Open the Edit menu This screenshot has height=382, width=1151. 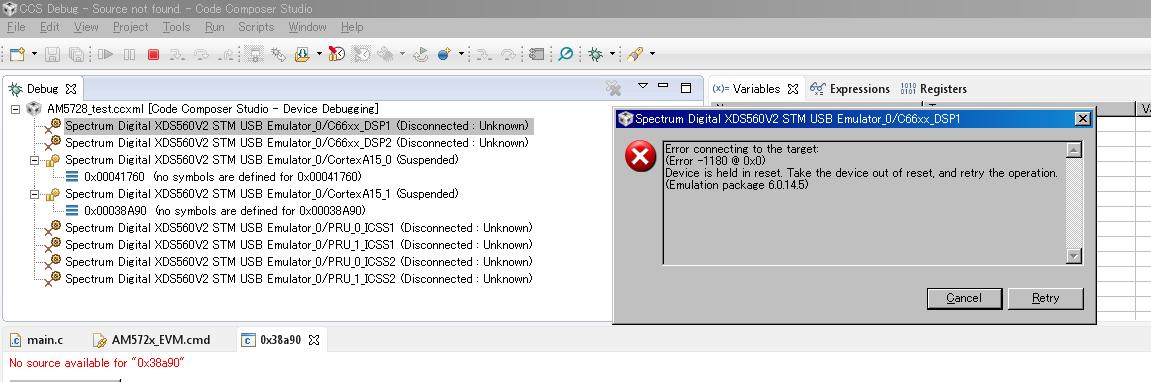(x=50, y=27)
